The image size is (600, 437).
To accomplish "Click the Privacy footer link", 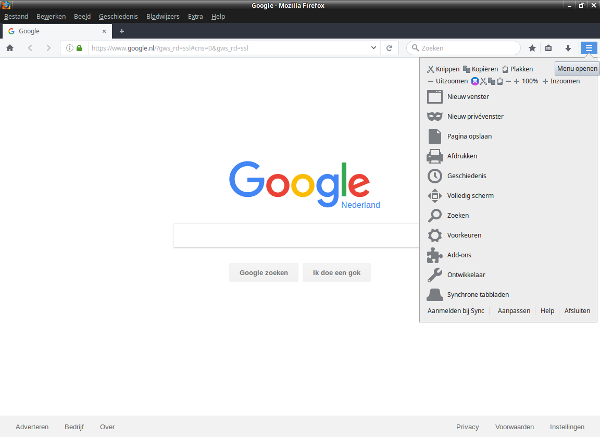I will [468, 427].
